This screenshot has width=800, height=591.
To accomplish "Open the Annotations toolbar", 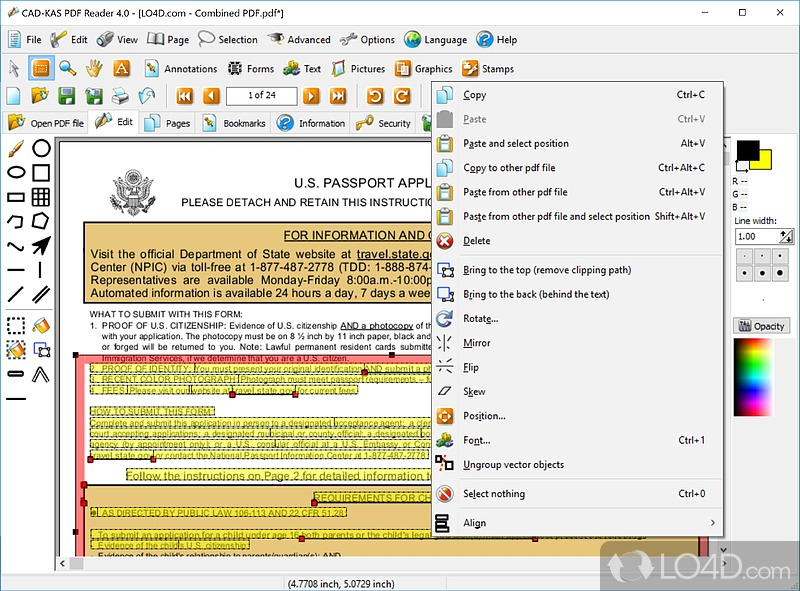I will pyautogui.click(x=181, y=68).
